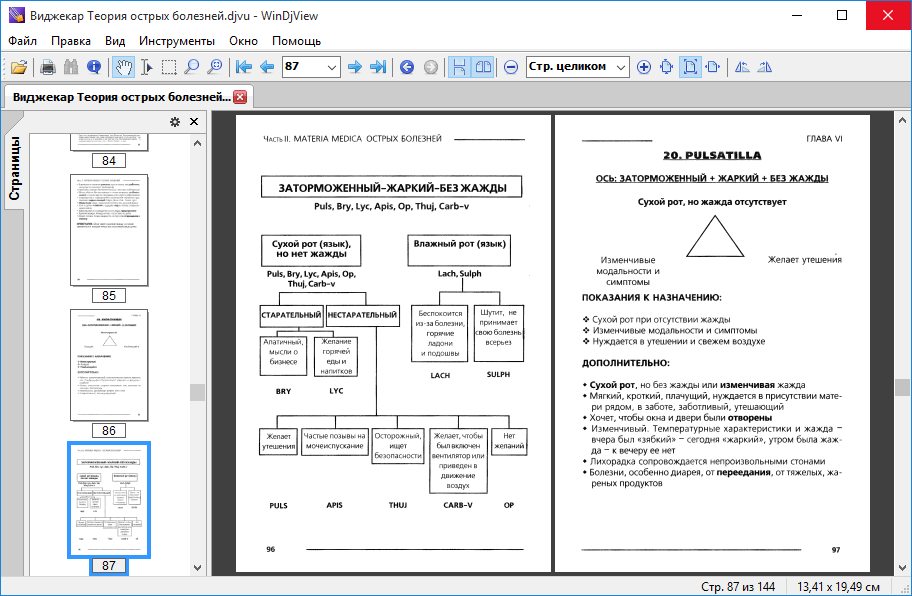Screen dimensions: 912x596
Task: Activate the zoom rectangle tool
Action: pyautogui.click(x=215, y=67)
